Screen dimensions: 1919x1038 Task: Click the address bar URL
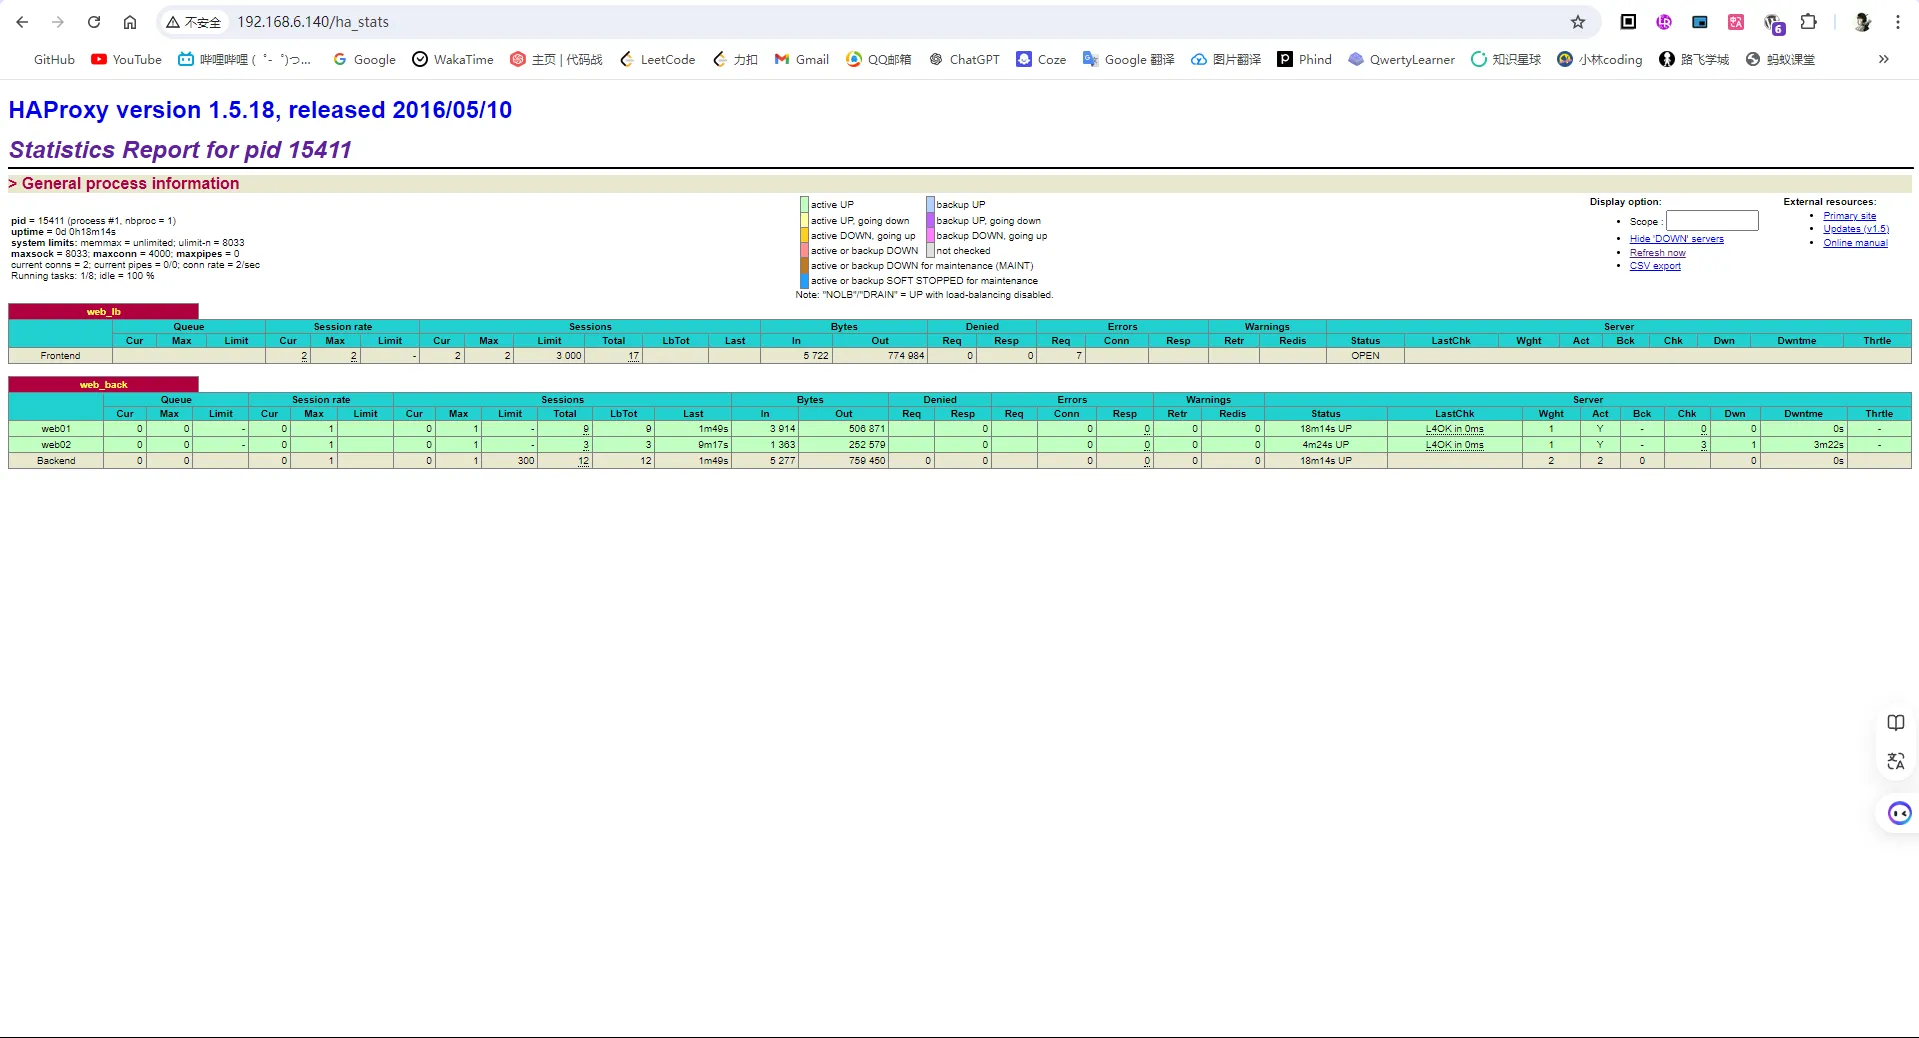tap(312, 22)
